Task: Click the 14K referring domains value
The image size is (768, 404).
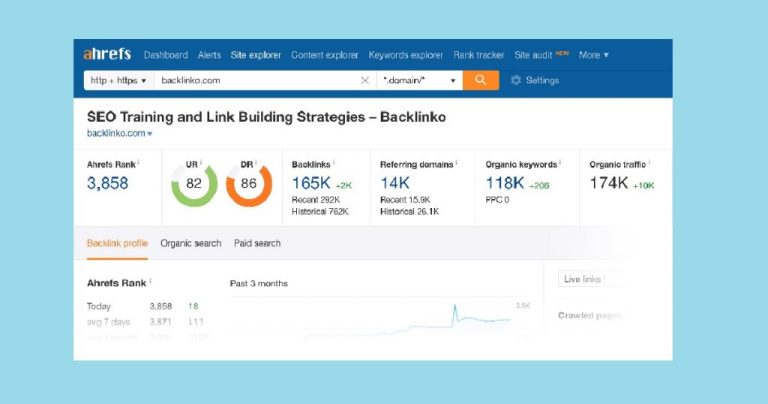Action: pyautogui.click(x=395, y=183)
